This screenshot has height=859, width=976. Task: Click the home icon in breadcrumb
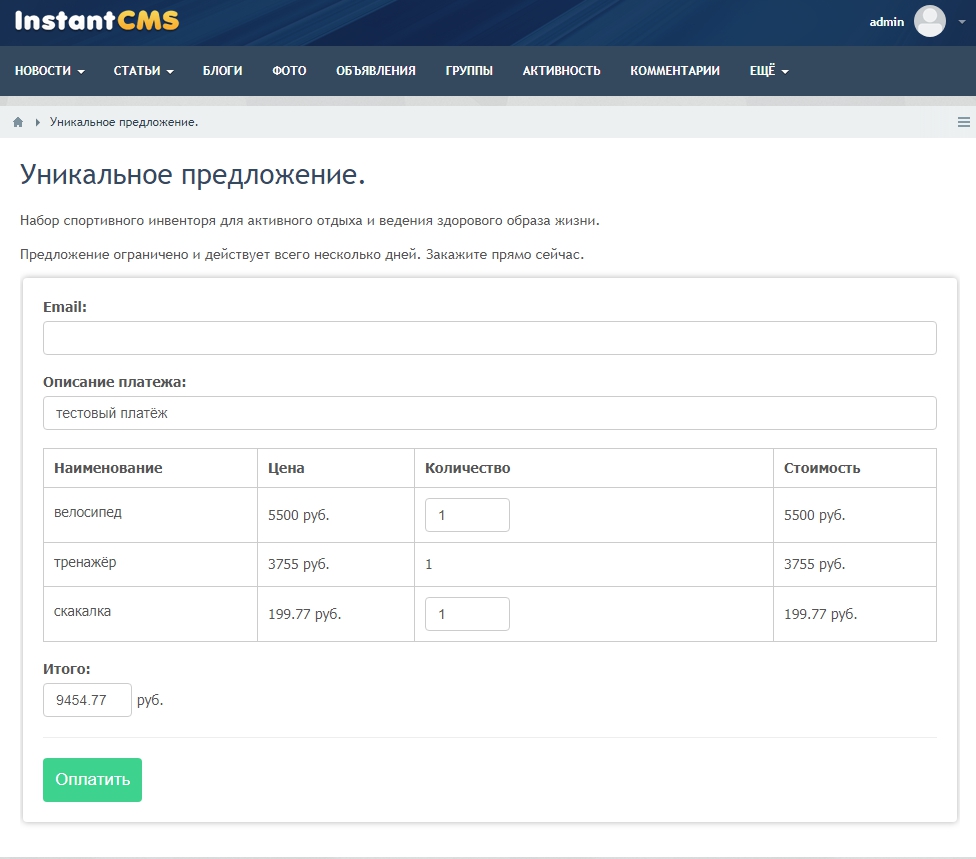[x=18, y=122]
